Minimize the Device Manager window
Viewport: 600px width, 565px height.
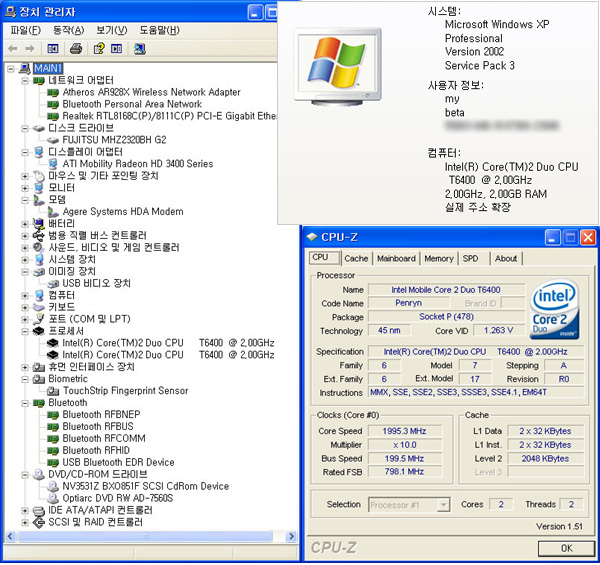pyautogui.click(x=255, y=12)
